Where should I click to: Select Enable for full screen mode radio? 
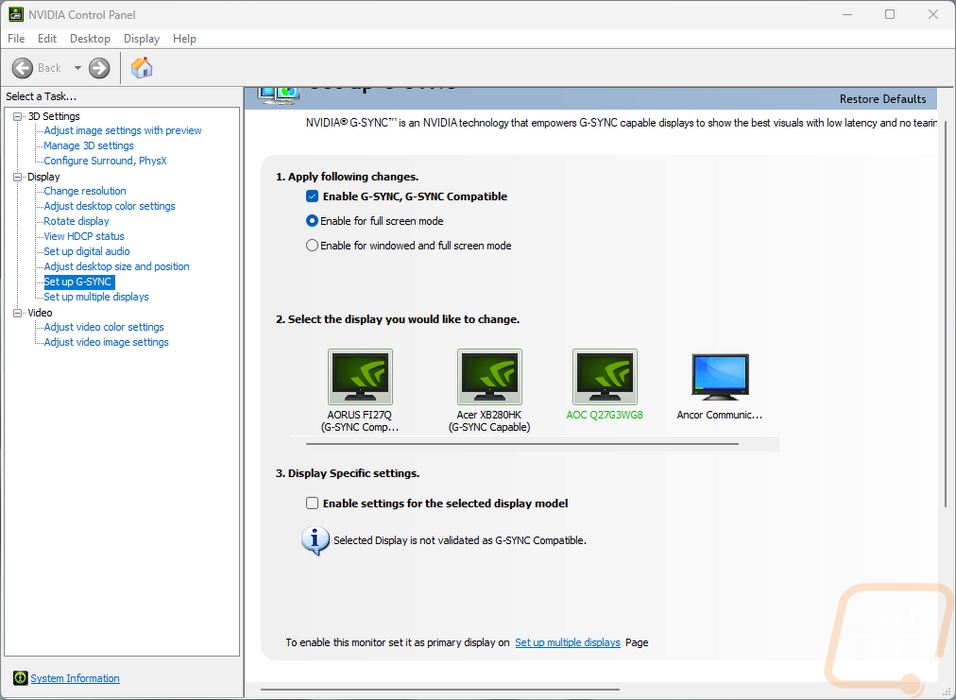(312, 221)
